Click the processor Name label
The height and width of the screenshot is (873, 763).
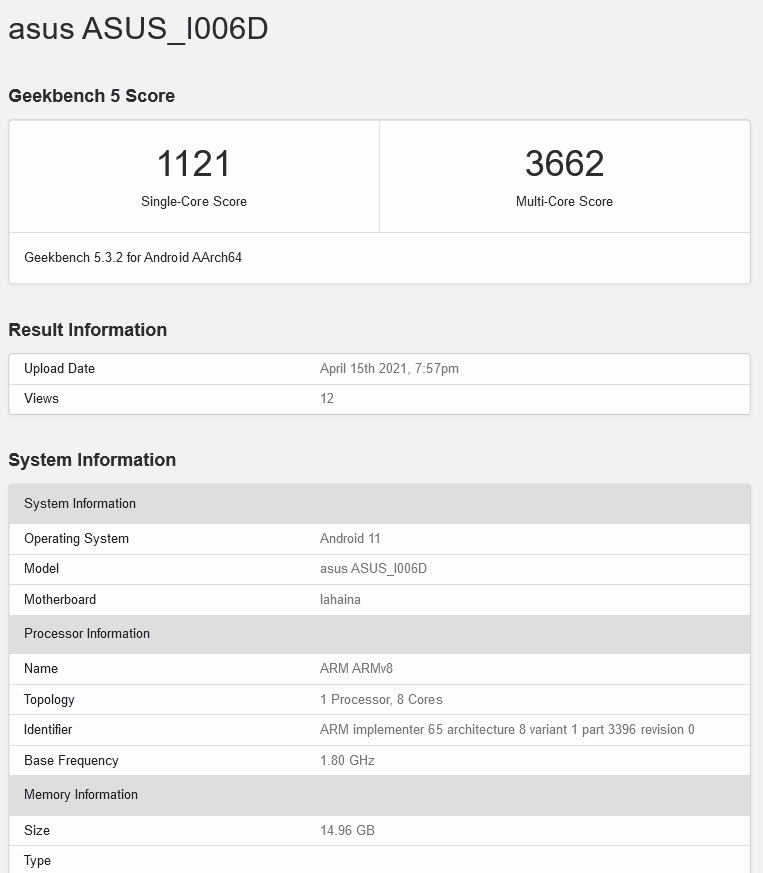(41, 669)
